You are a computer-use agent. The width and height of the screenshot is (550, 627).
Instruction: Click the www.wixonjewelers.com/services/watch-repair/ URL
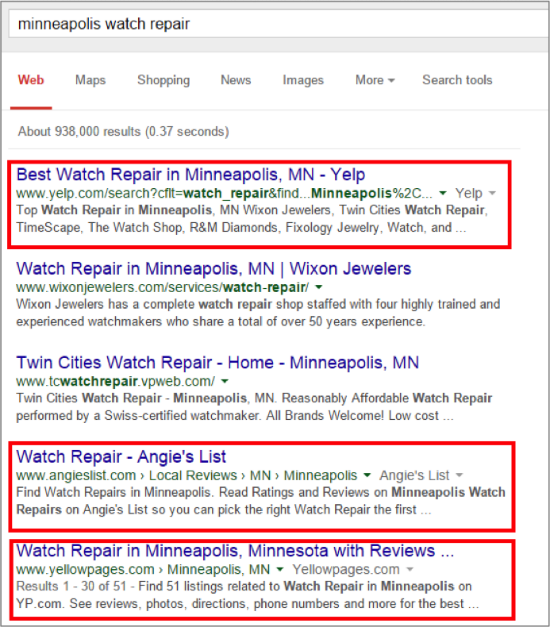coord(162,288)
